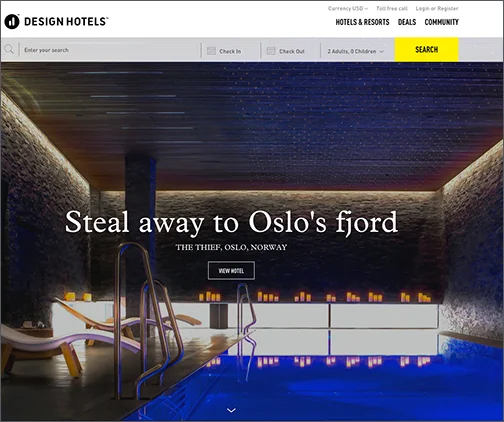Click the Design Hotels wordmark text
The height and width of the screenshot is (422, 504).
pos(66,22)
